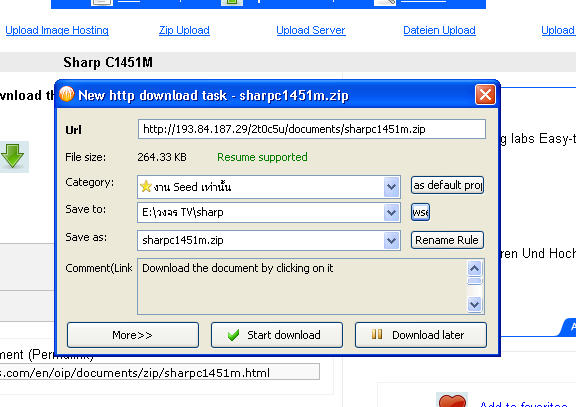Expand the Save as filename dropdown
This screenshot has width=576, height=407.
coord(391,241)
